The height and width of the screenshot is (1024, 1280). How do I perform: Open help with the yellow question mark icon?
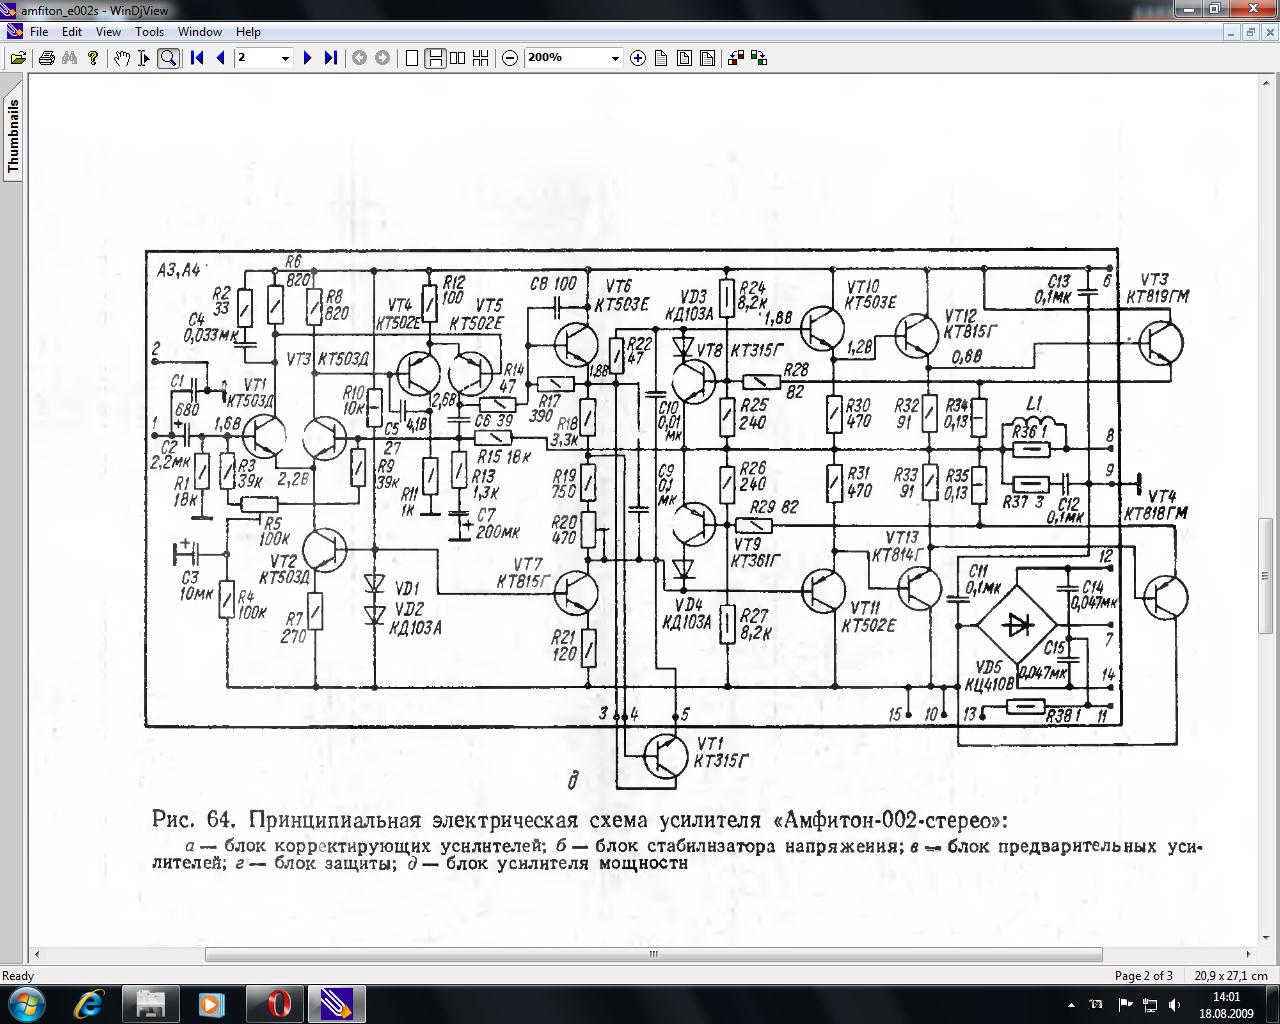93,58
